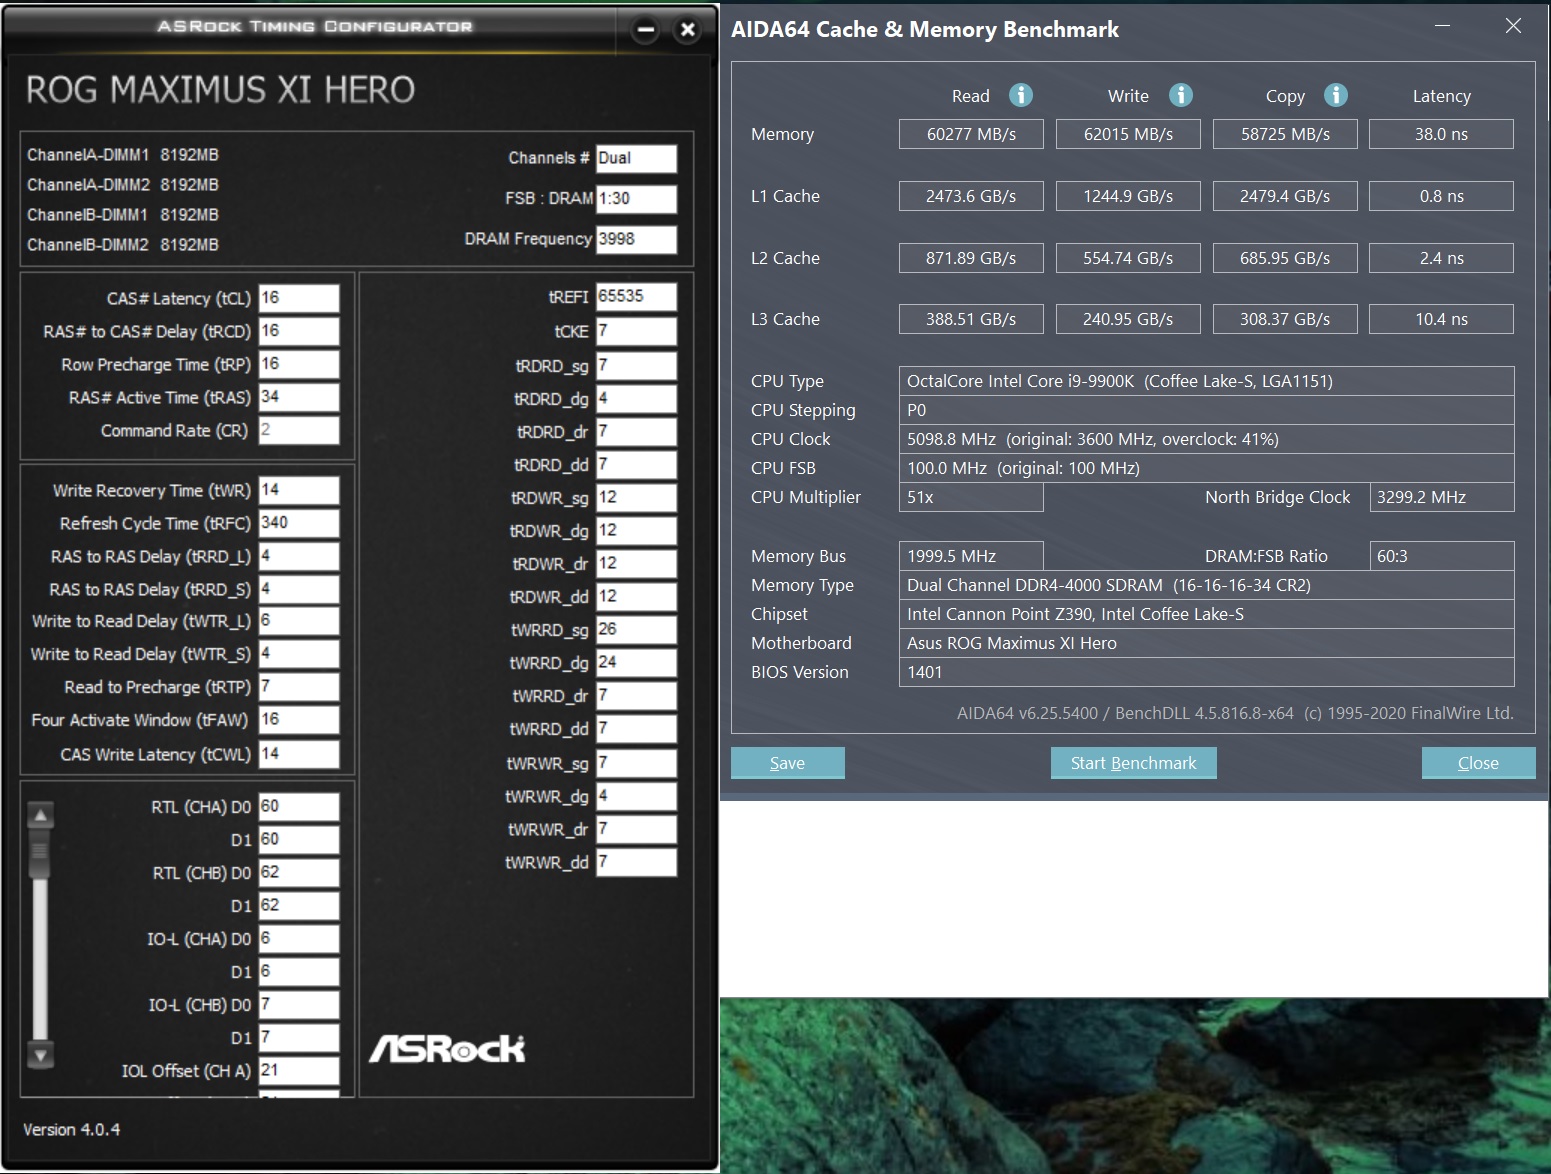The height and width of the screenshot is (1174, 1551).
Task: Click the tWRWR_dd field
Action: [636, 862]
